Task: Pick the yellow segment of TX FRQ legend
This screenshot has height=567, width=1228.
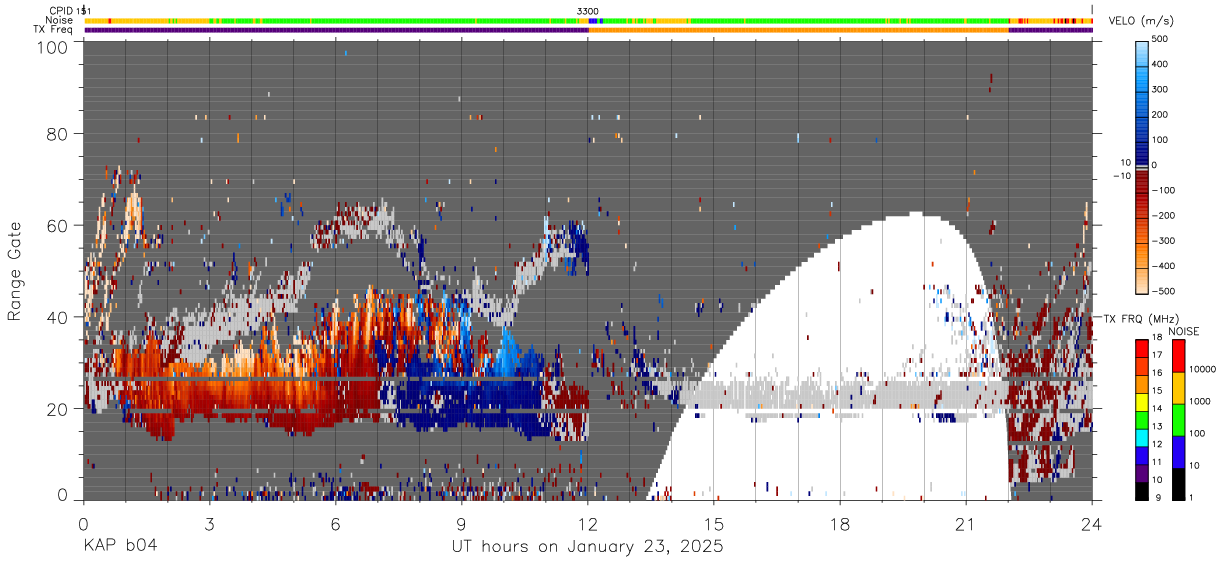Action: (1142, 401)
